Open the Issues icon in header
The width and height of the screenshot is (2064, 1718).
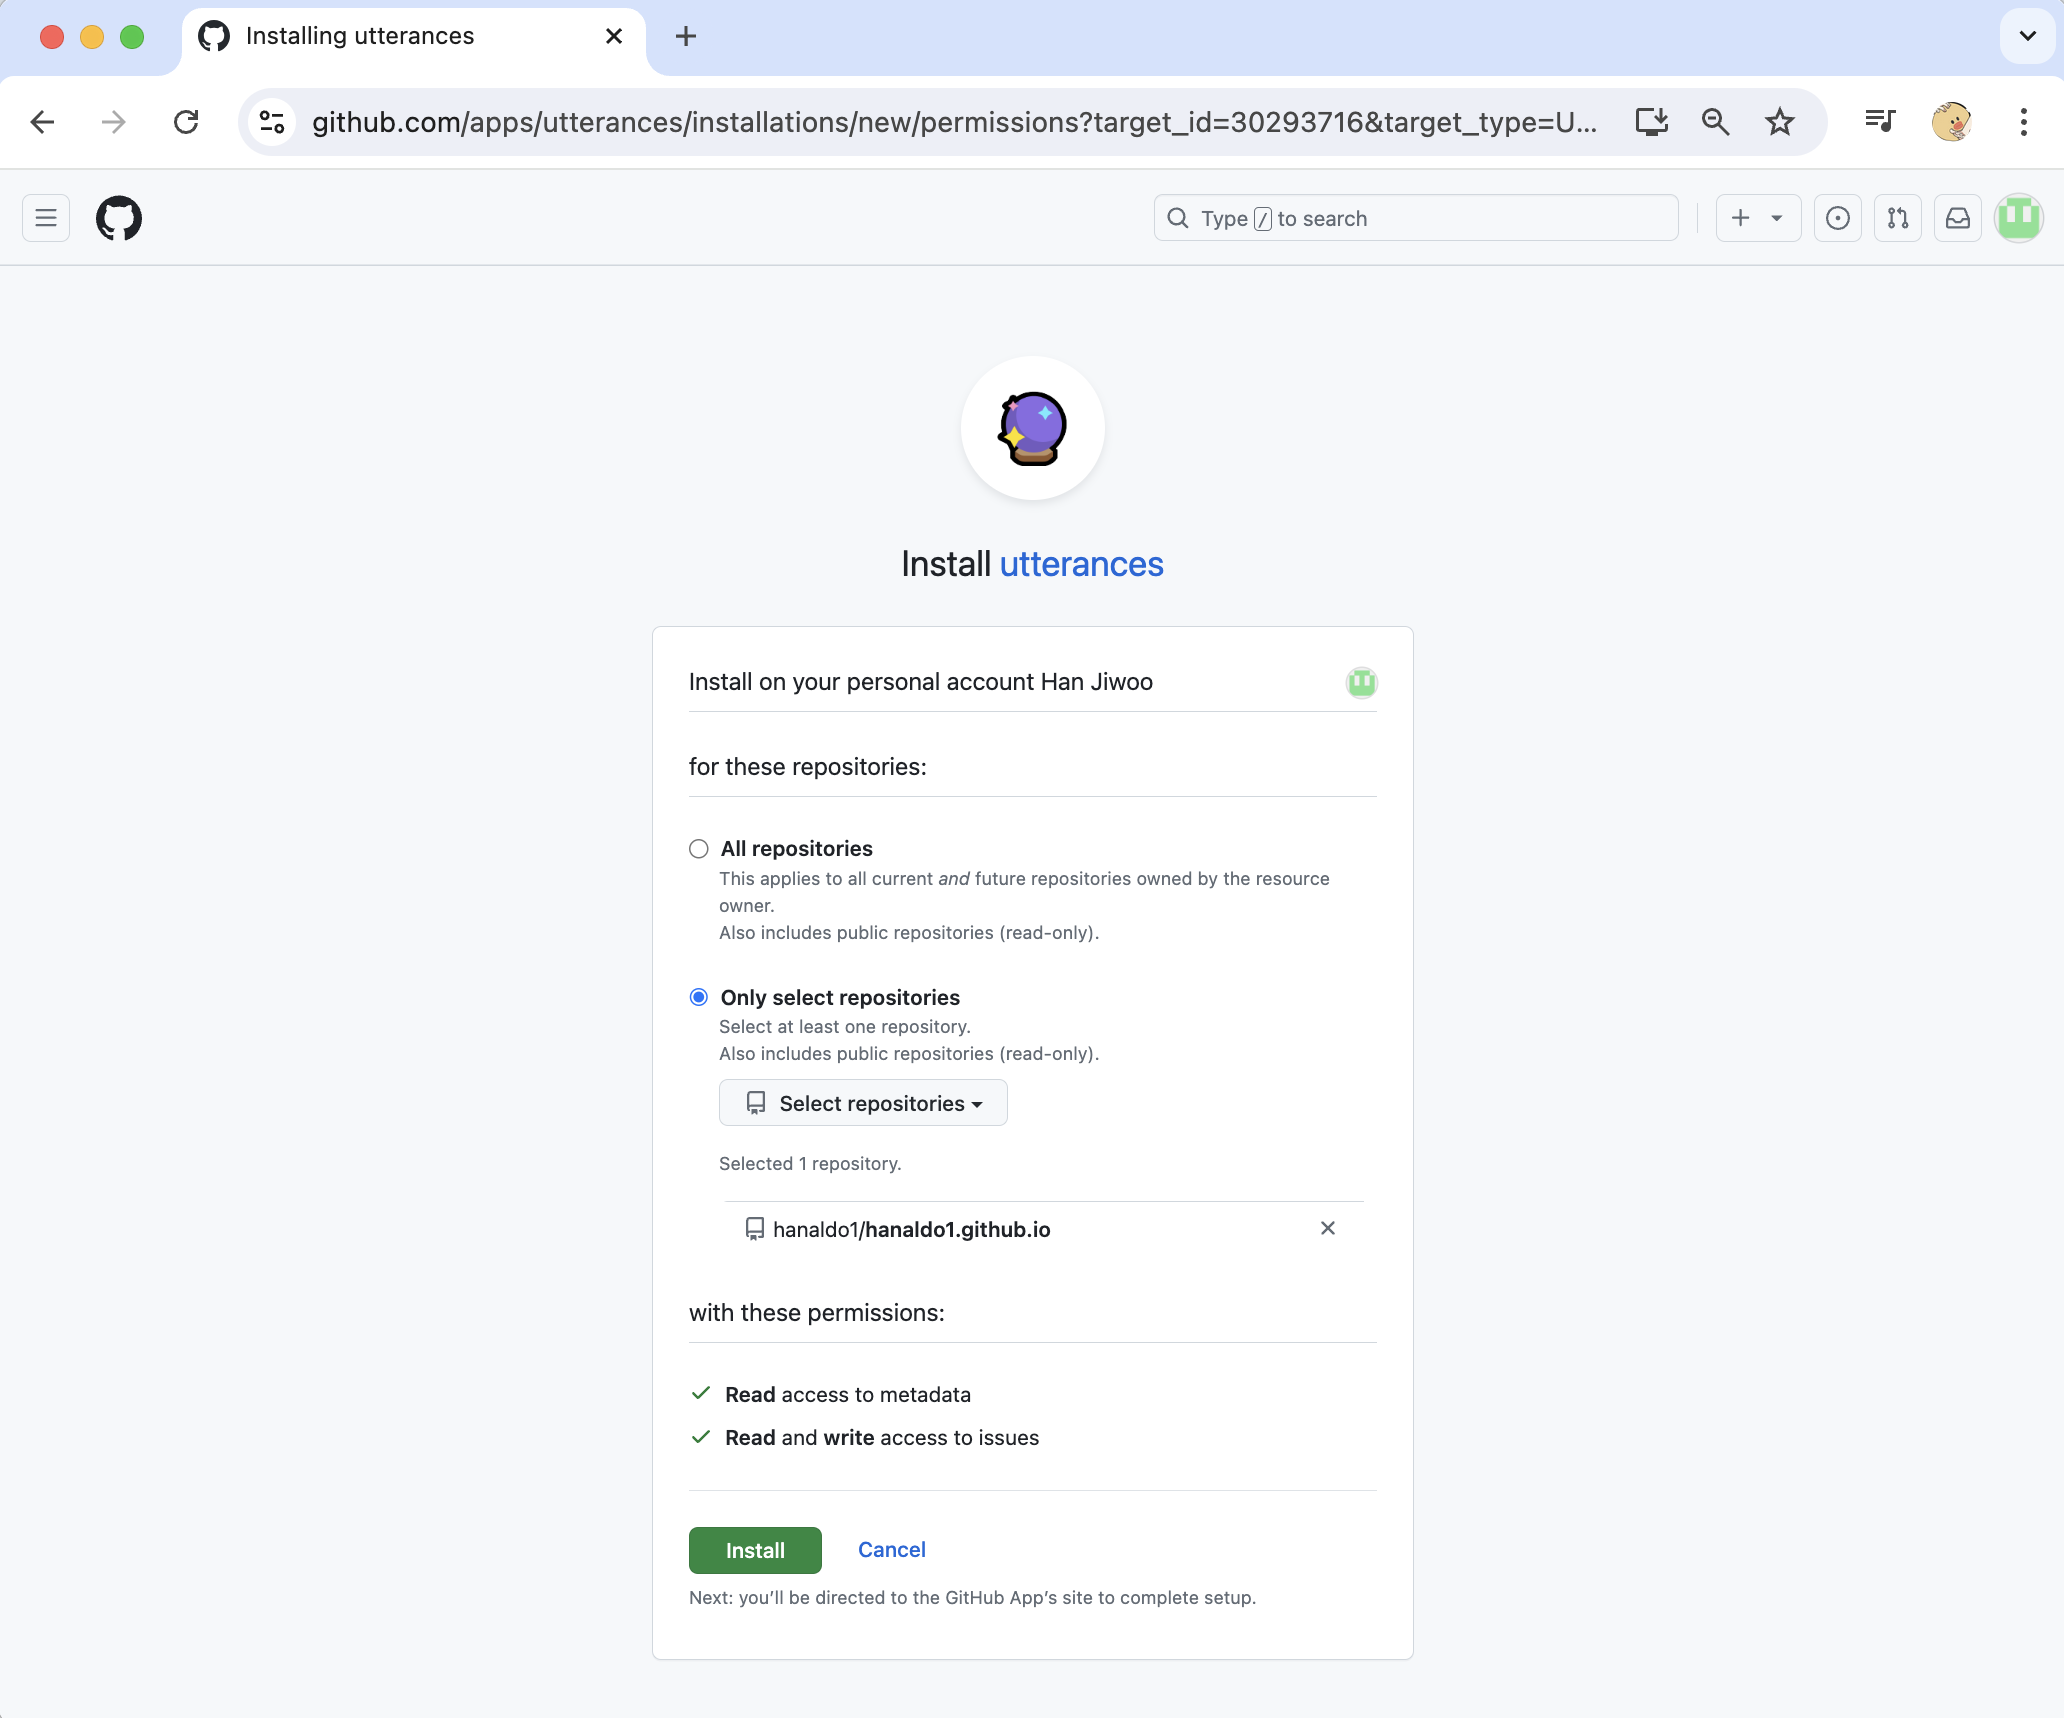pos(1837,218)
